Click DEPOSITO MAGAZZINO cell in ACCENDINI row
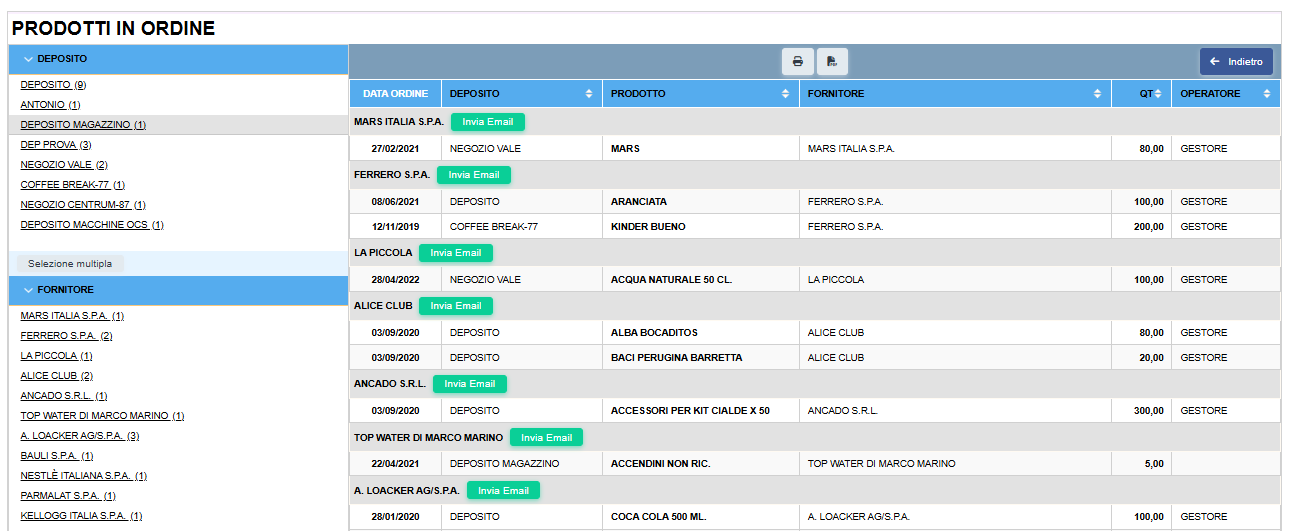 point(521,464)
